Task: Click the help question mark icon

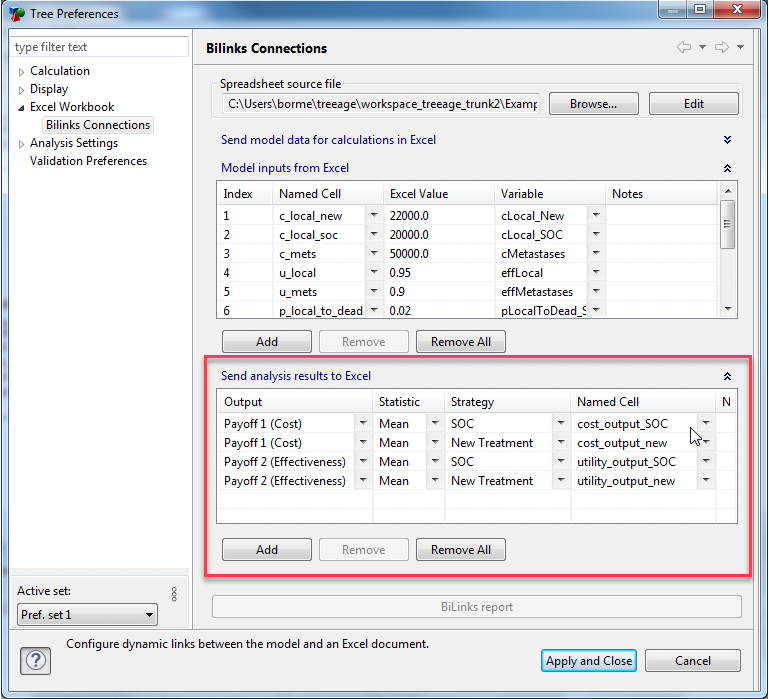Action: coord(35,661)
